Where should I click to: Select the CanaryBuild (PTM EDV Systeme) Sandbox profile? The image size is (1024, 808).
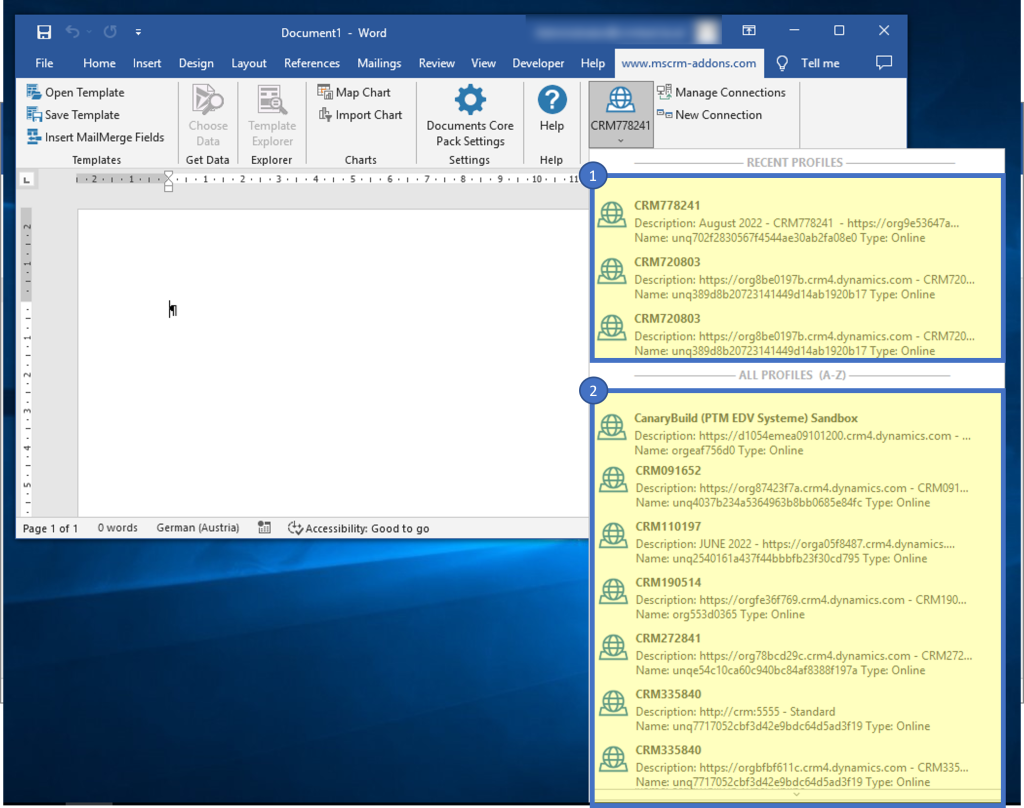click(x=796, y=434)
